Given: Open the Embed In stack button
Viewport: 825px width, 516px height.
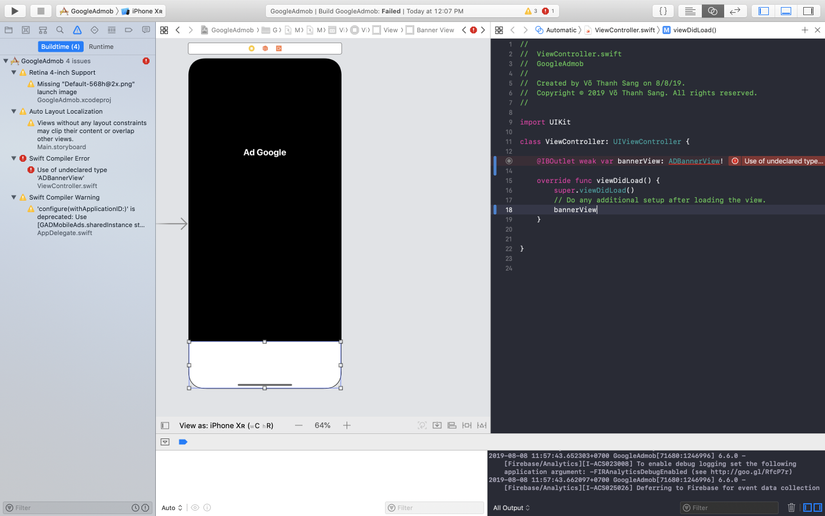Looking at the screenshot, I should (x=437, y=426).
